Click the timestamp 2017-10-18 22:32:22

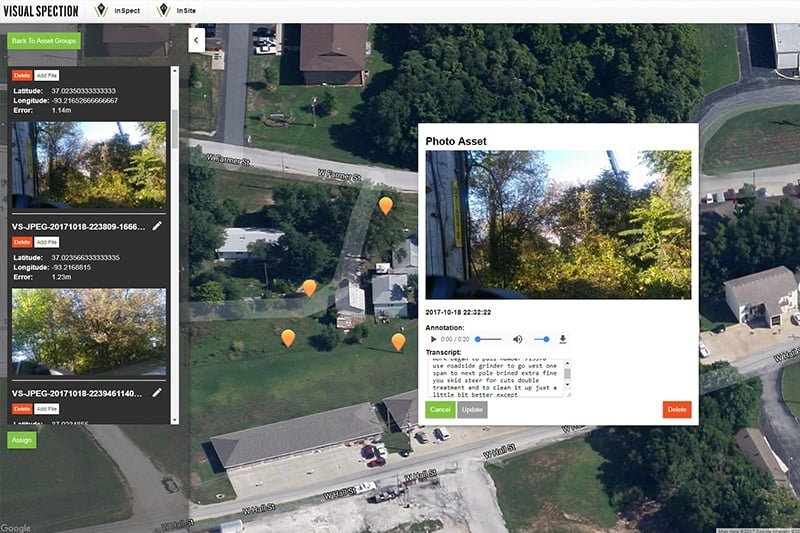point(458,312)
